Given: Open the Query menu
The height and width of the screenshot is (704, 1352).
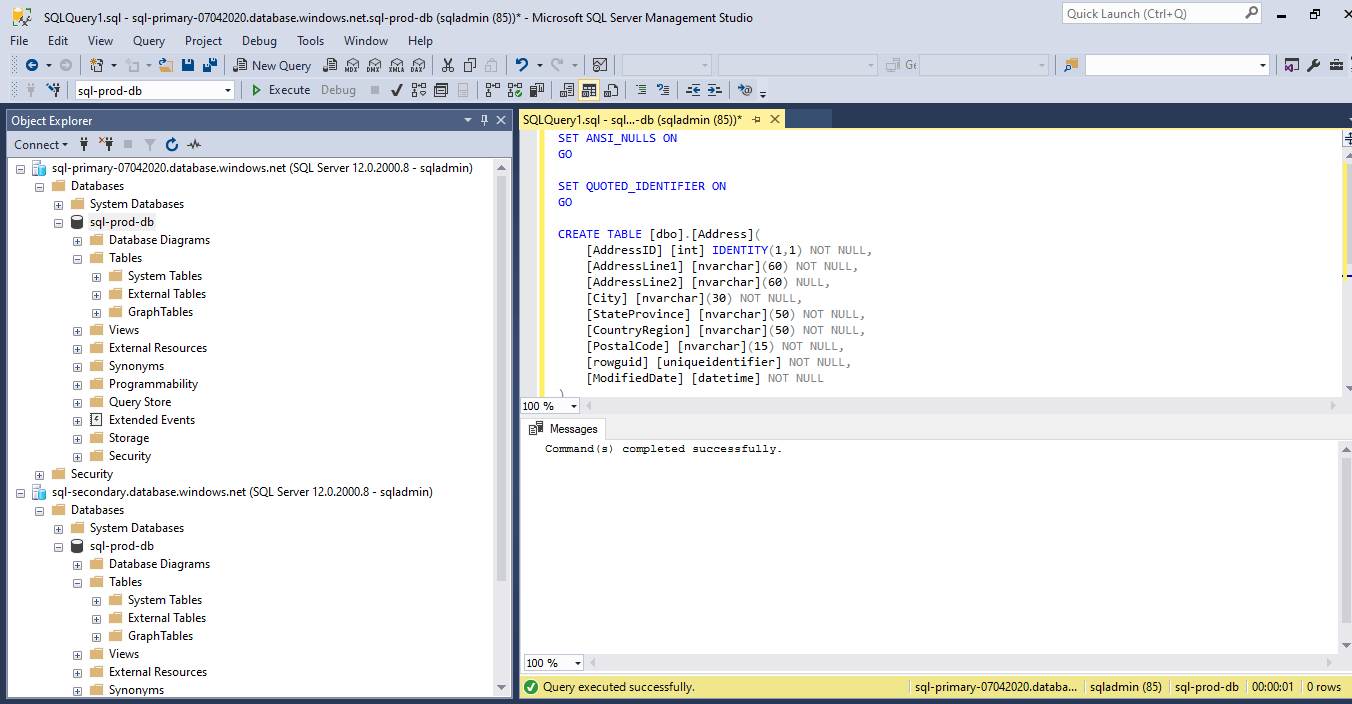Looking at the screenshot, I should 148,41.
